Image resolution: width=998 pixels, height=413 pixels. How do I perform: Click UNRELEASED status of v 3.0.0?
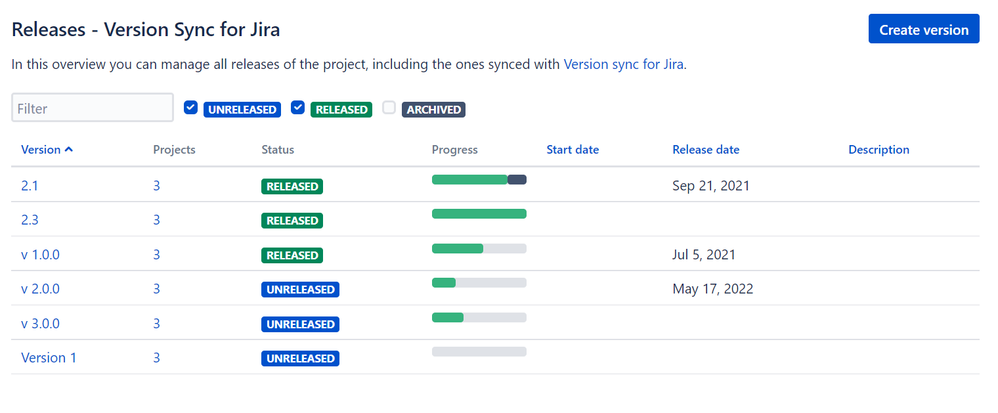300,324
